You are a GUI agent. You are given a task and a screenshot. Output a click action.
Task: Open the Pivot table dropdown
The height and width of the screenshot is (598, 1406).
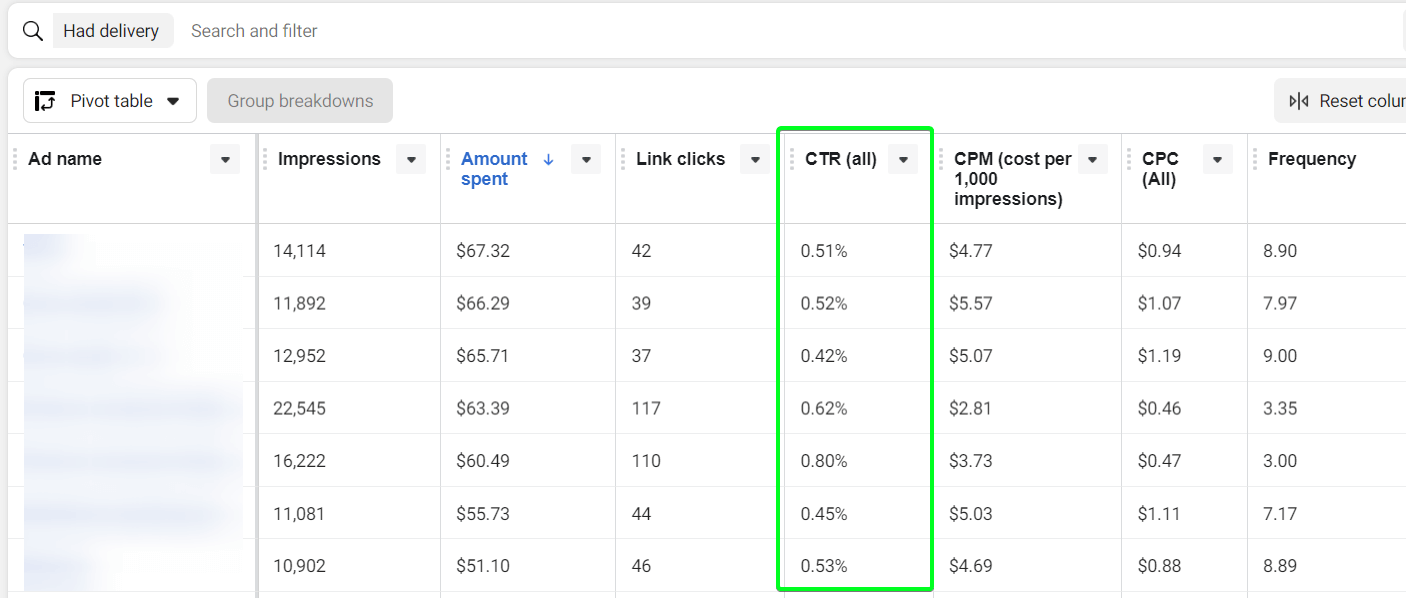pos(110,101)
